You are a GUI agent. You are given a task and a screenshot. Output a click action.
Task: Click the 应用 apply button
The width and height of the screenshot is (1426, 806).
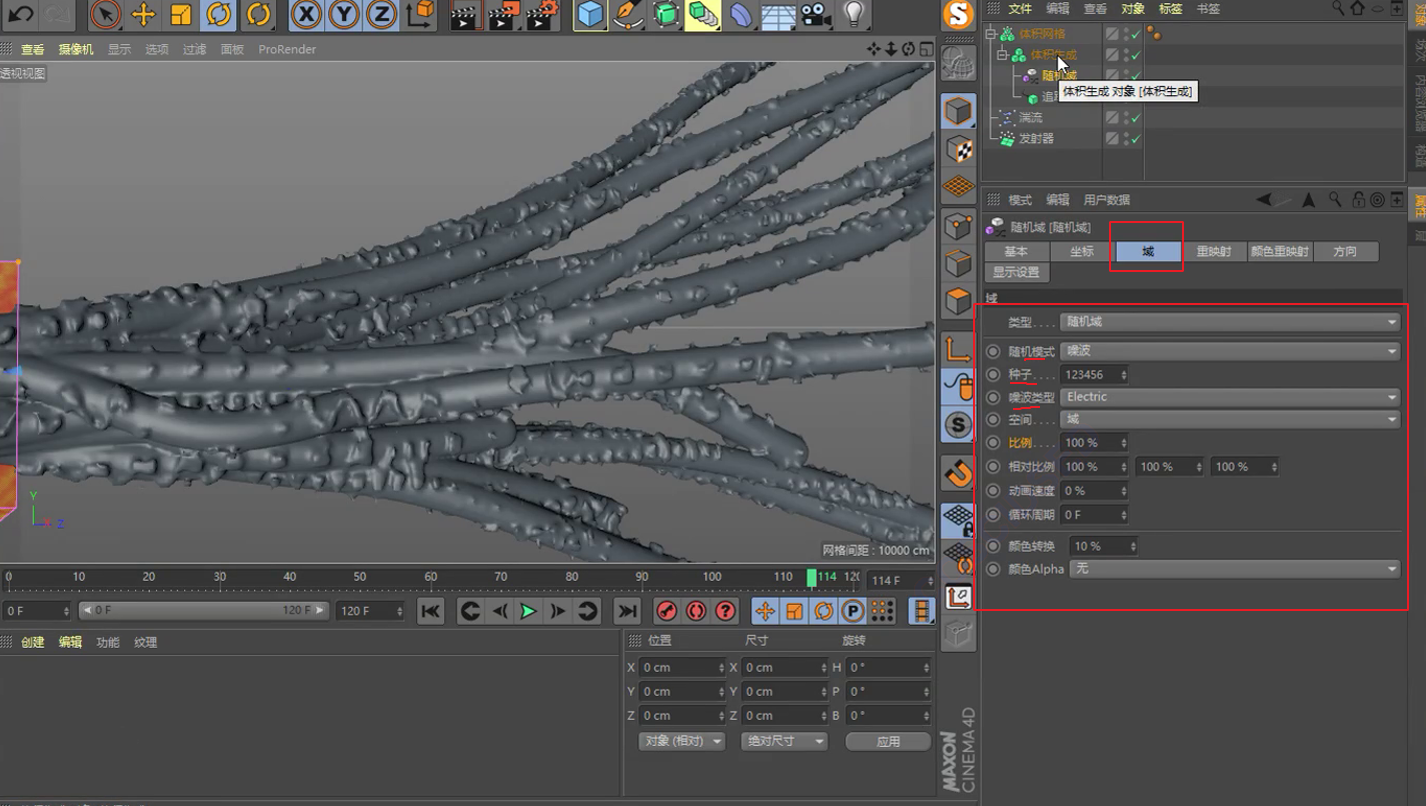point(888,741)
